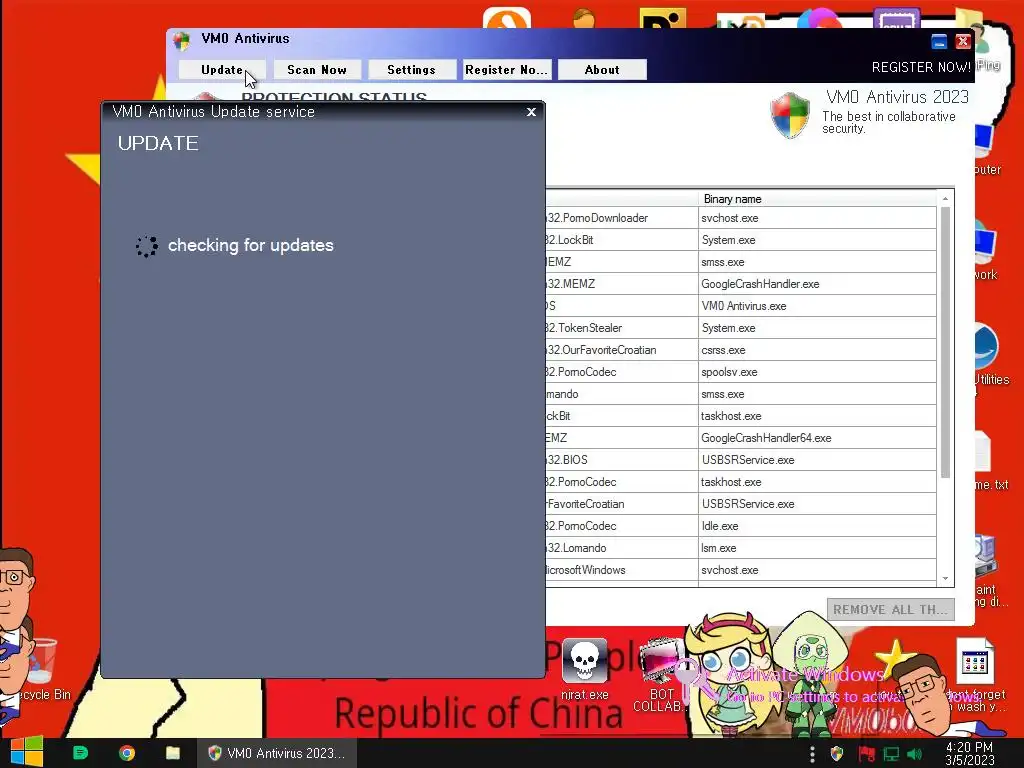The width and height of the screenshot is (1024, 768).
Task: Open the About section
Action: tap(602, 70)
